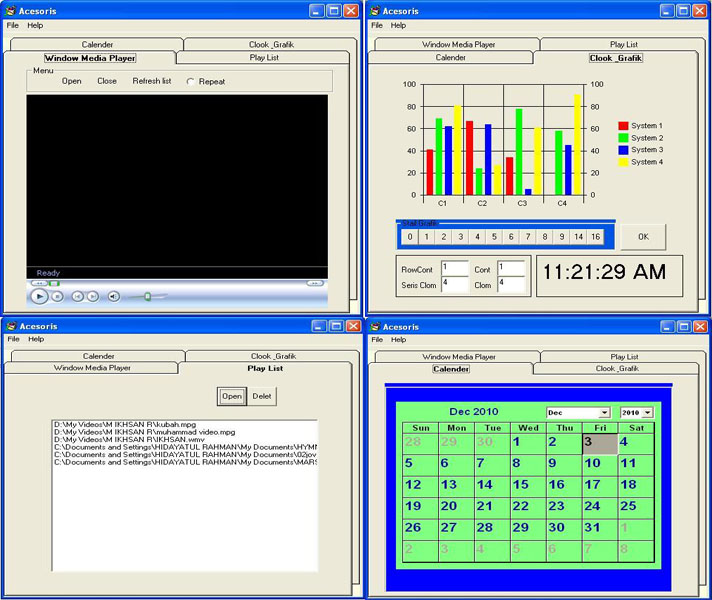Screen dimensions: 712x600
Task: Click Open in the media player Menu group
Action: pos(72,81)
